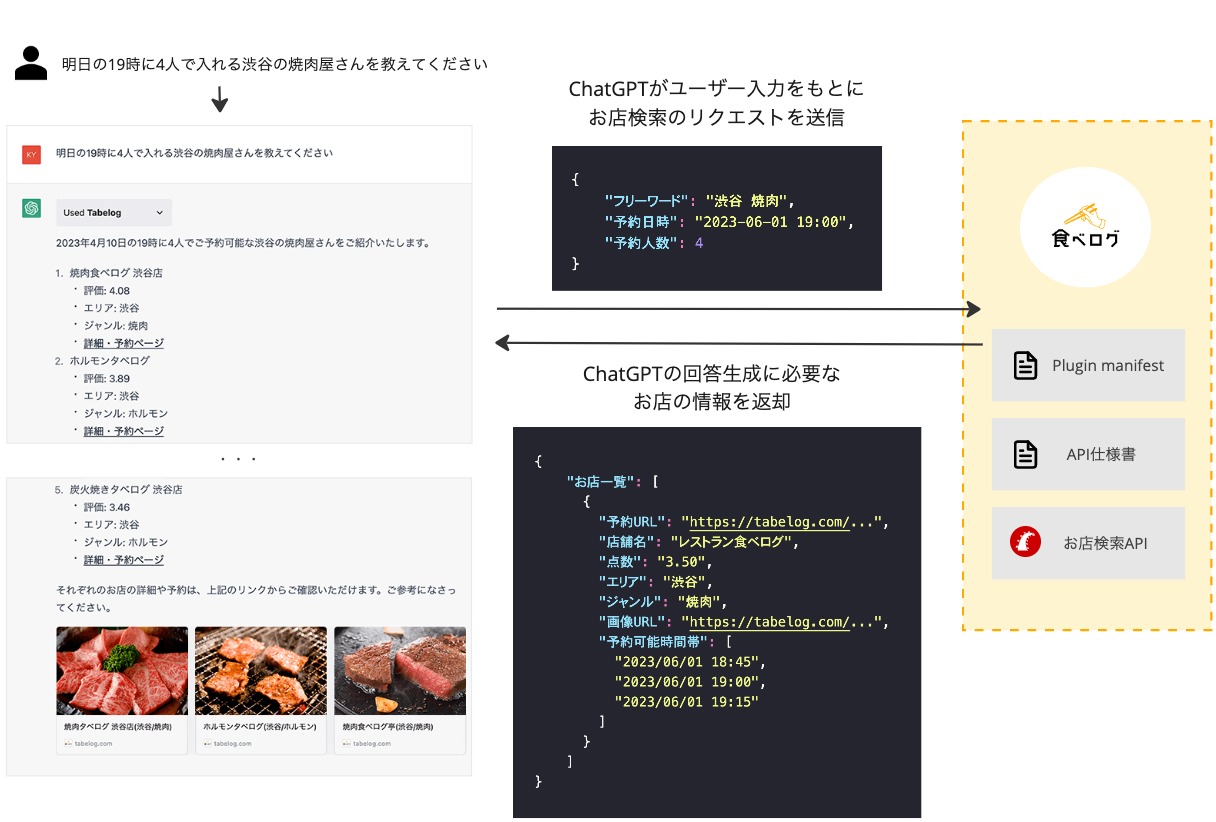1216x822 pixels.
Task: Open 詳細・予約ページ for 焼肉食べログ 渋谷店
Action: point(124,342)
